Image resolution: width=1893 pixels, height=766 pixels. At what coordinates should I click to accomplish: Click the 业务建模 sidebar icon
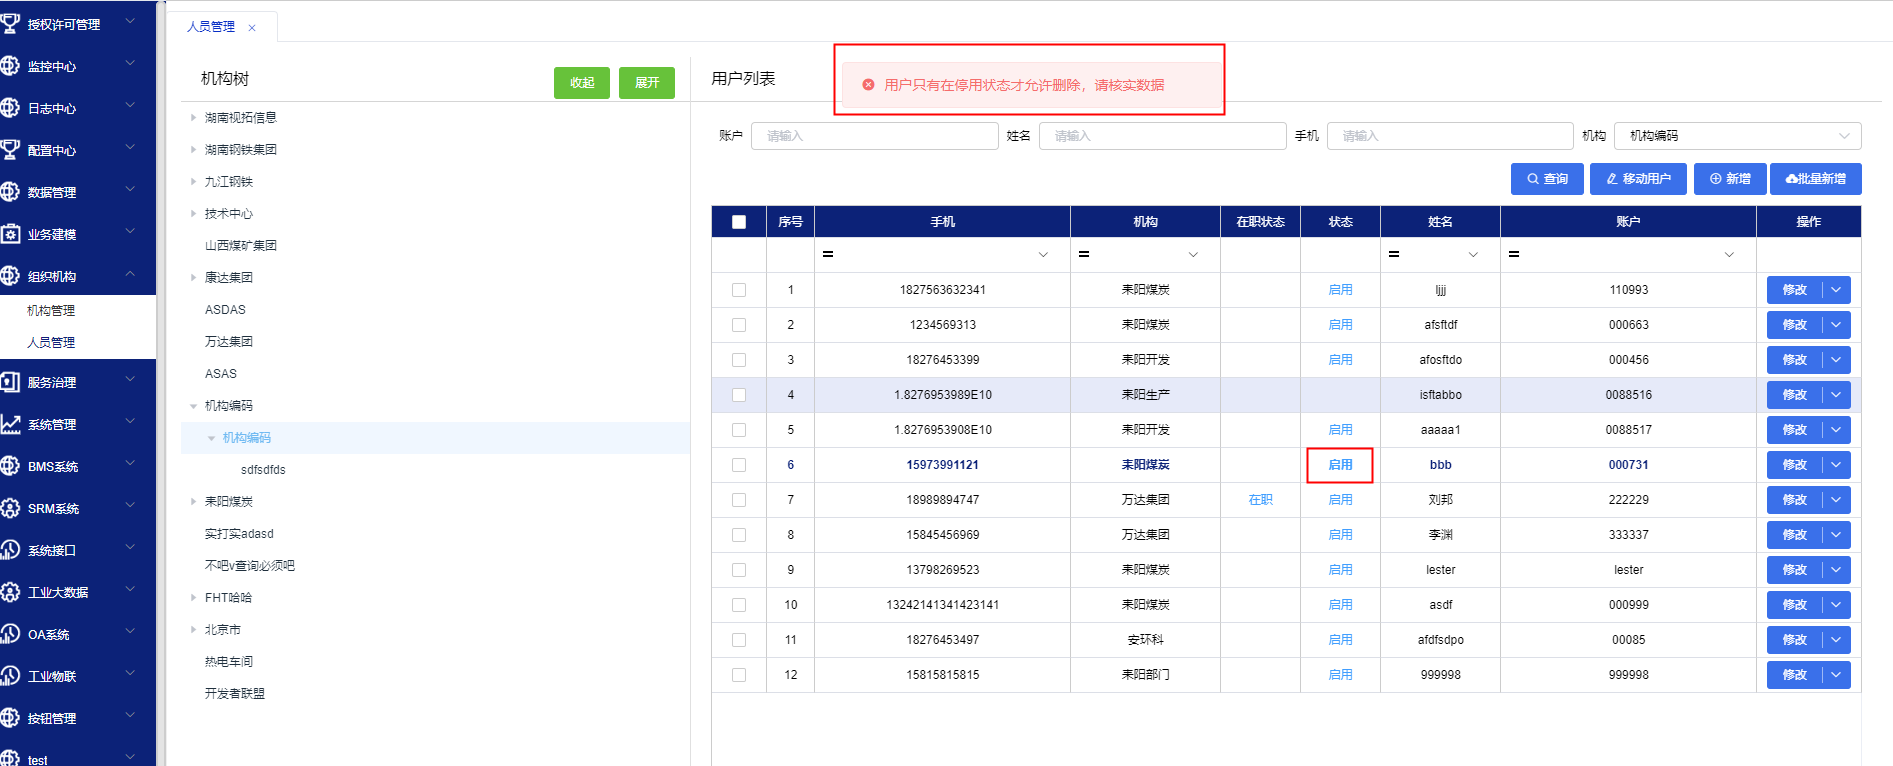(x=10, y=234)
